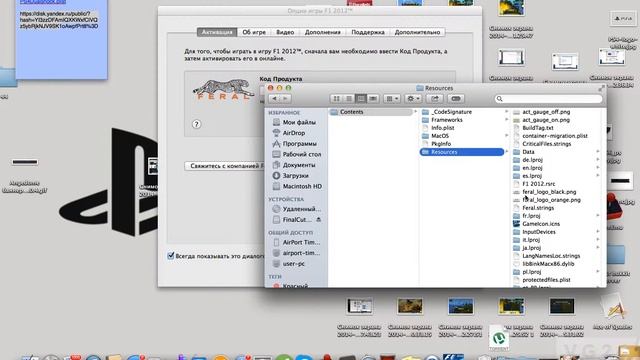Click the yandex disk link in sticky note
640x360 pixels.
coord(59,20)
